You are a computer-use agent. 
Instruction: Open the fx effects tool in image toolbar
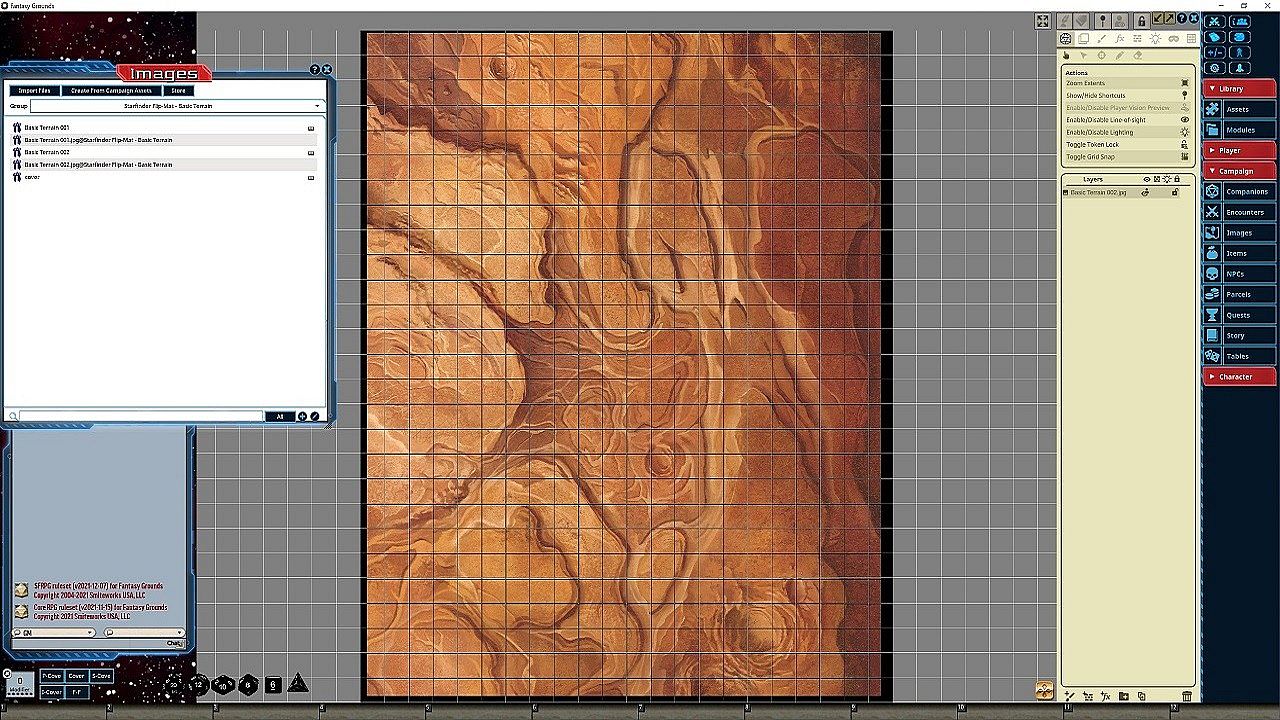pos(1119,39)
